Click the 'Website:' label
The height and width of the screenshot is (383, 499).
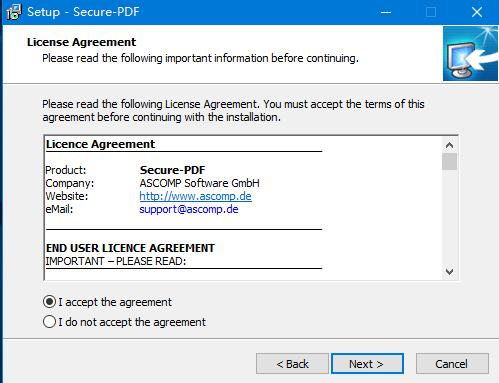(x=67, y=196)
